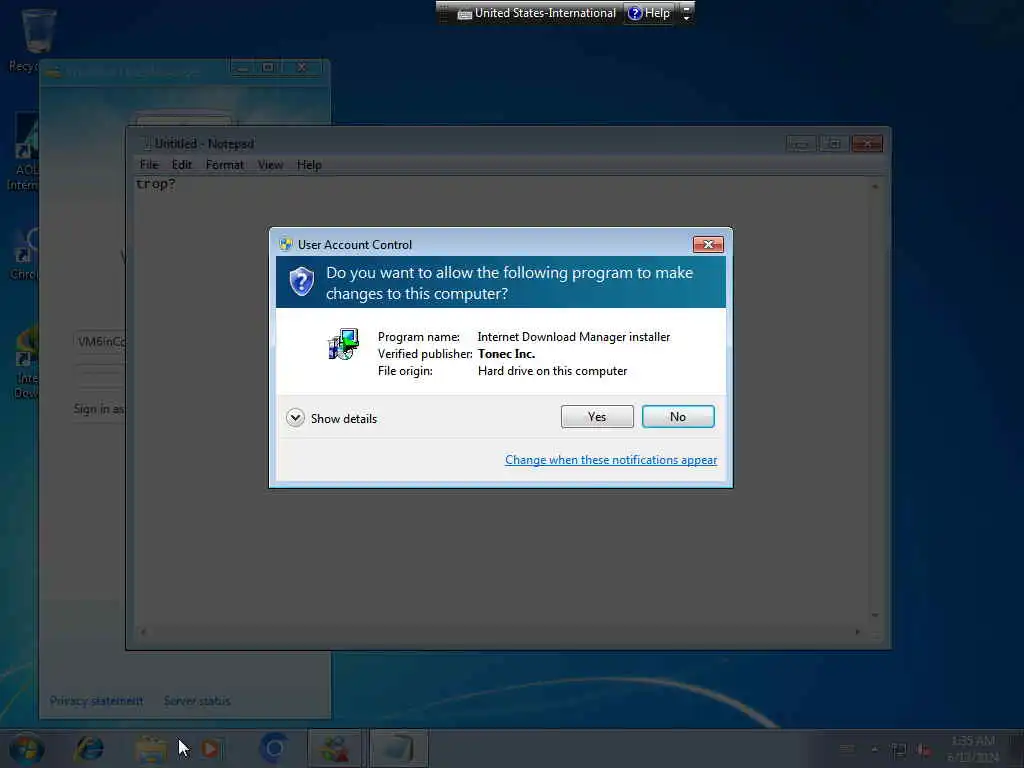Click Notepad horizontal scrollbar left arrow
The height and width of the screenshot is (768, 1024).
143,632
